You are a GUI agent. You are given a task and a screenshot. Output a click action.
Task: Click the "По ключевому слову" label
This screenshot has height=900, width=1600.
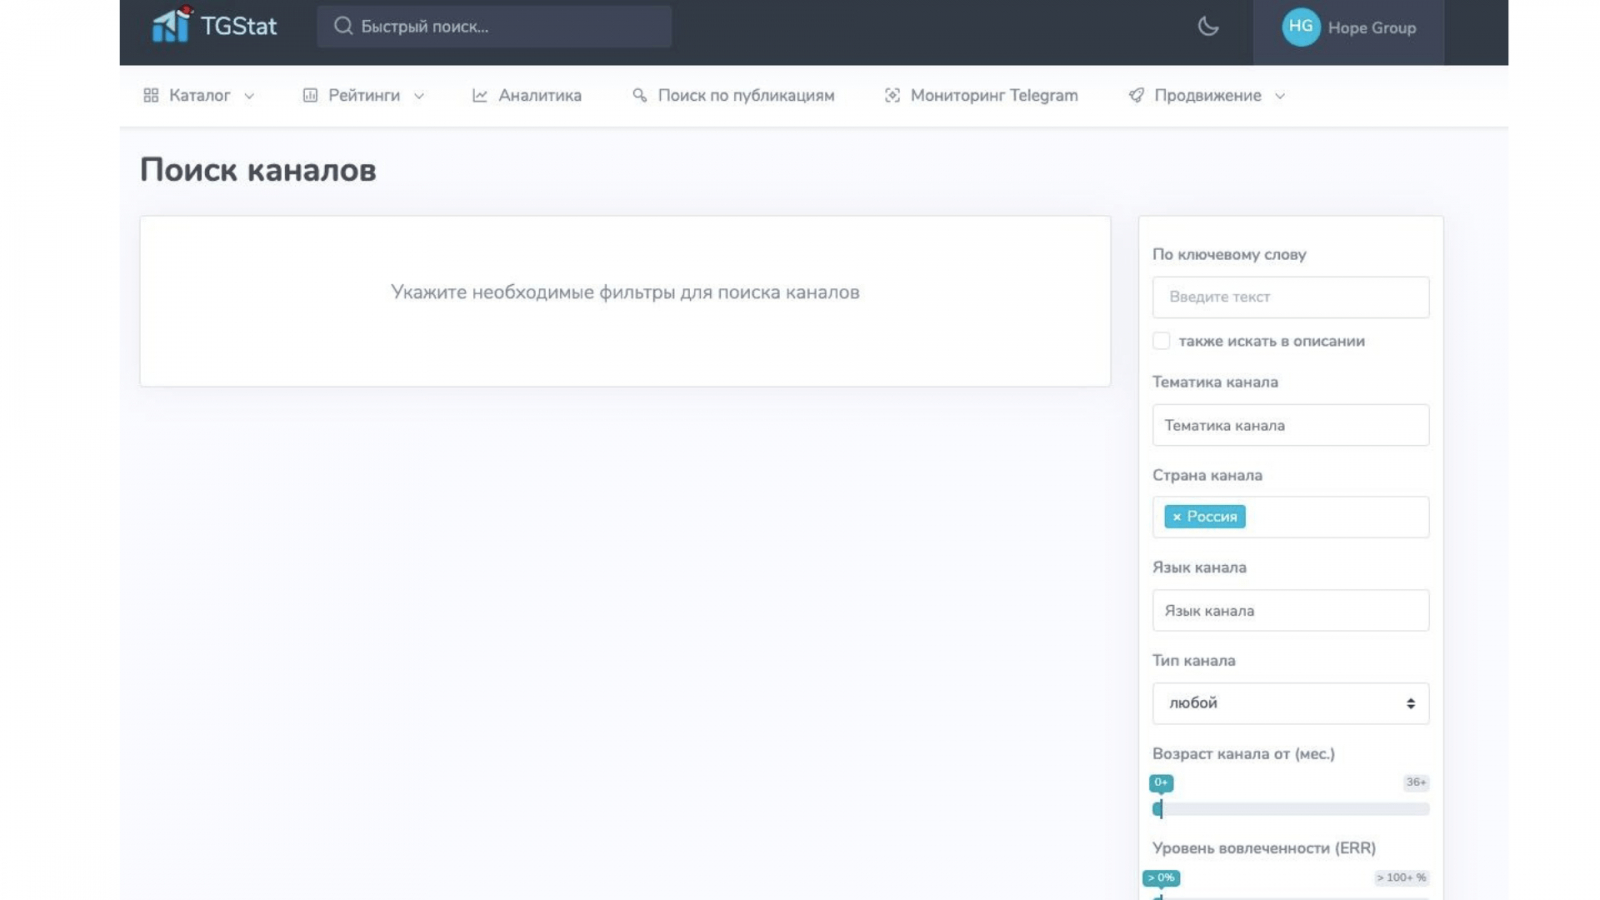[x=1229, y=254]
